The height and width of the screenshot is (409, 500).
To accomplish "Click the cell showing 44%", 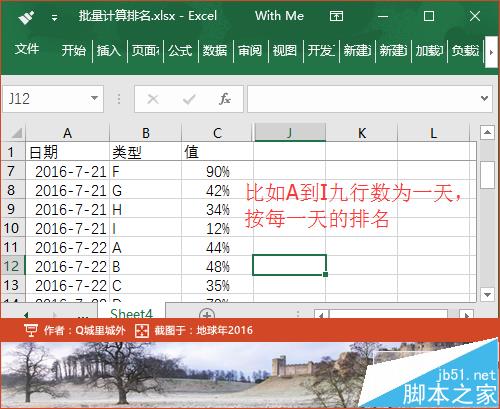I will coord(217,247).
